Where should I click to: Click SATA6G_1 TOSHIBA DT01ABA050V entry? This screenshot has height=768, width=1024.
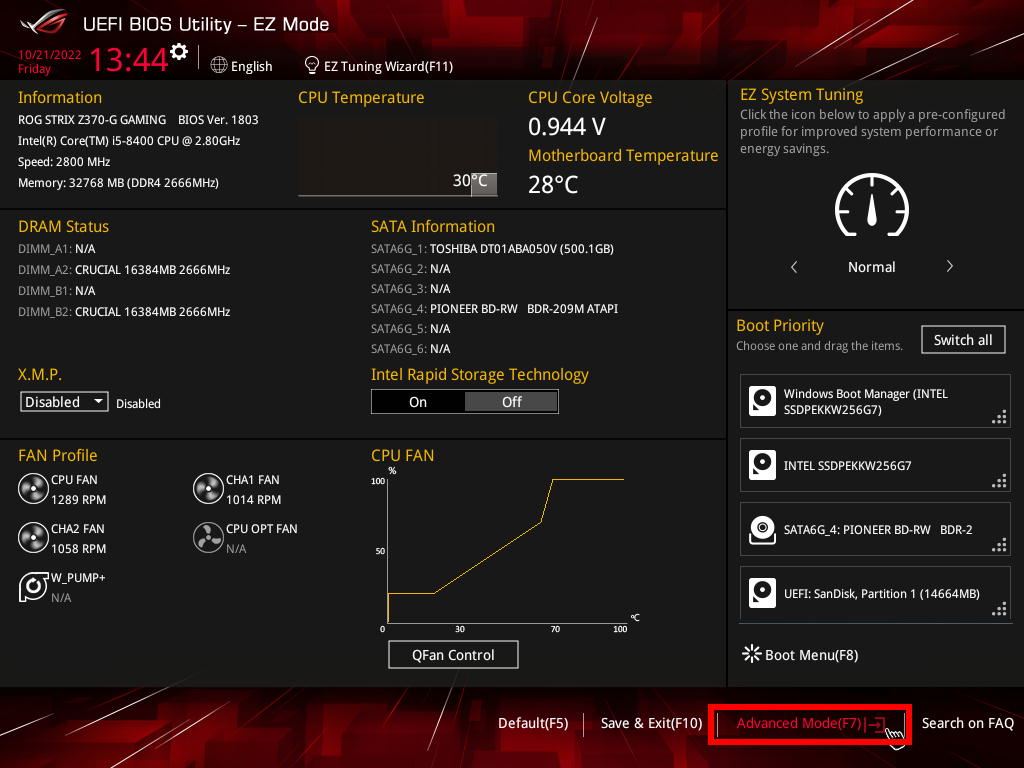pos(492,249)
